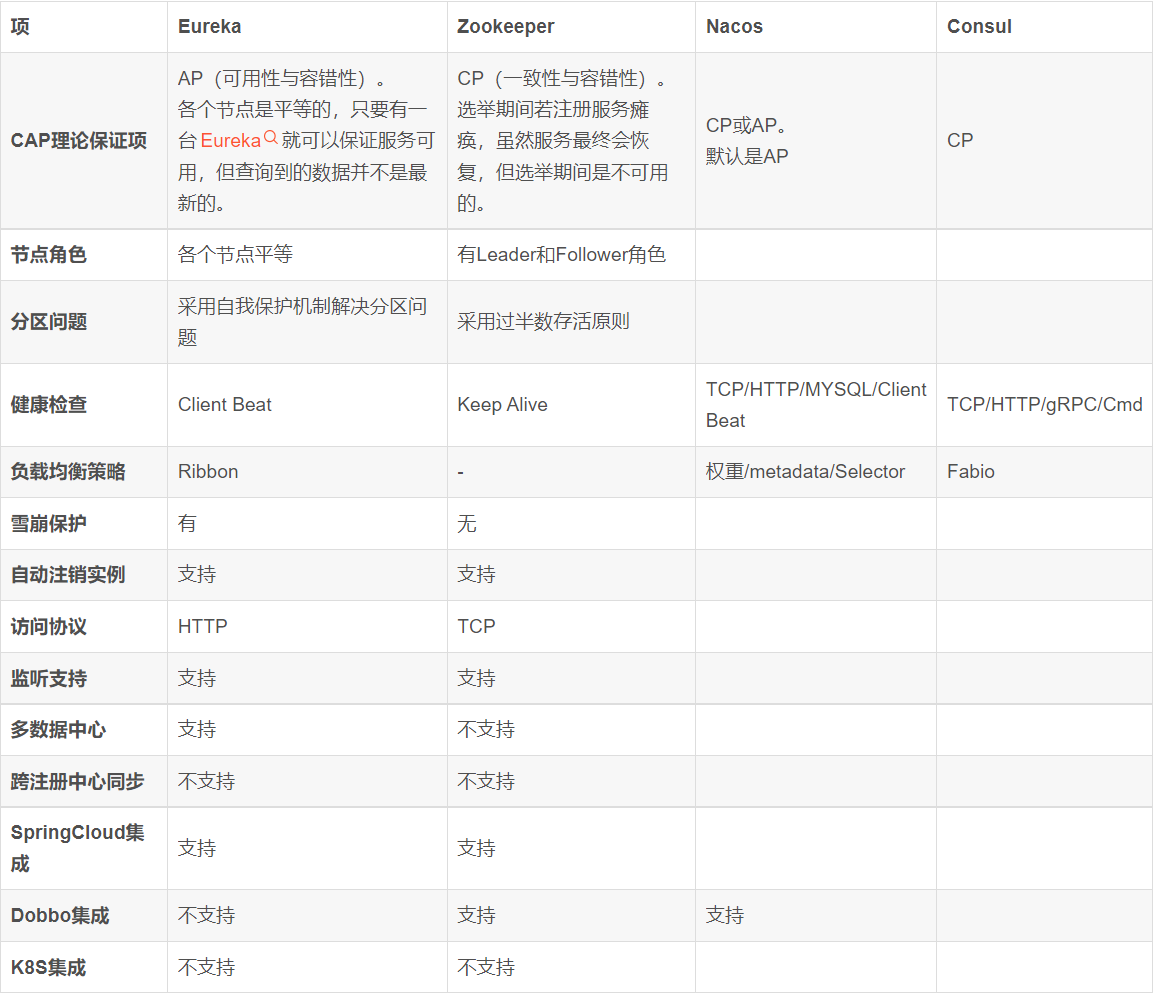Viewport: 1153px width, 993px height.
Task: Click the '-' cell in 负载均衡策略 row
Action: (571, 471)
